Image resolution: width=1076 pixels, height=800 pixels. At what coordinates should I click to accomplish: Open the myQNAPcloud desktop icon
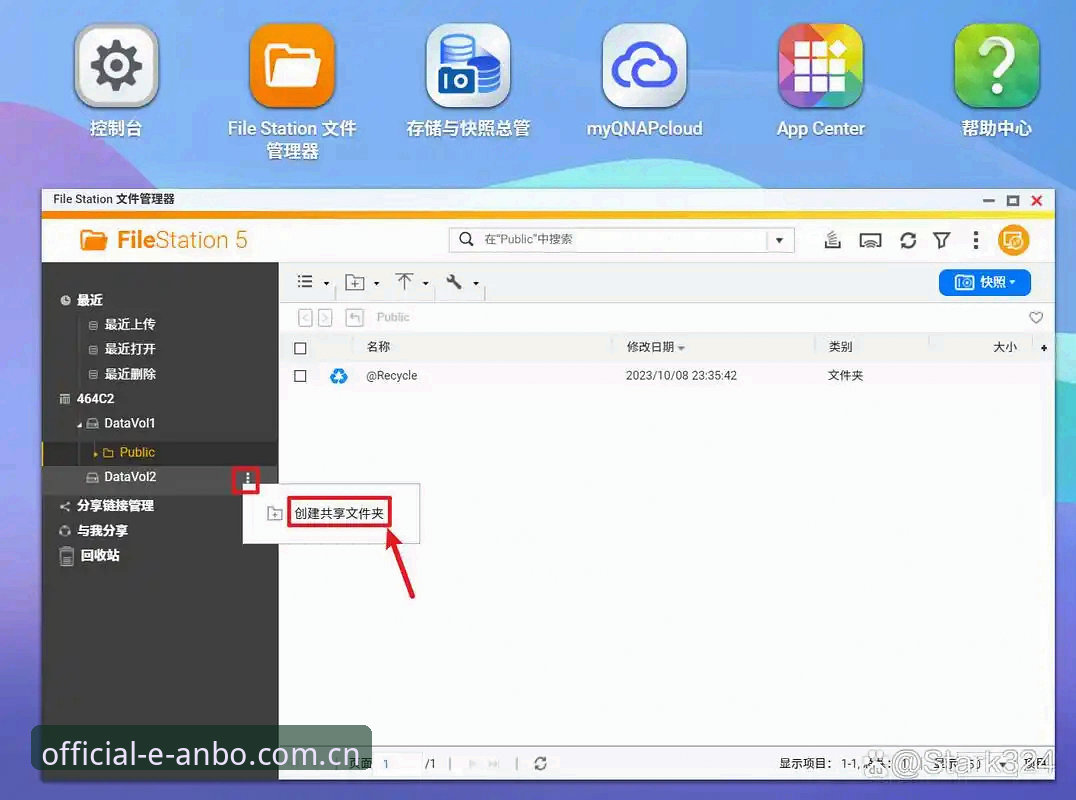pos(644,66)
